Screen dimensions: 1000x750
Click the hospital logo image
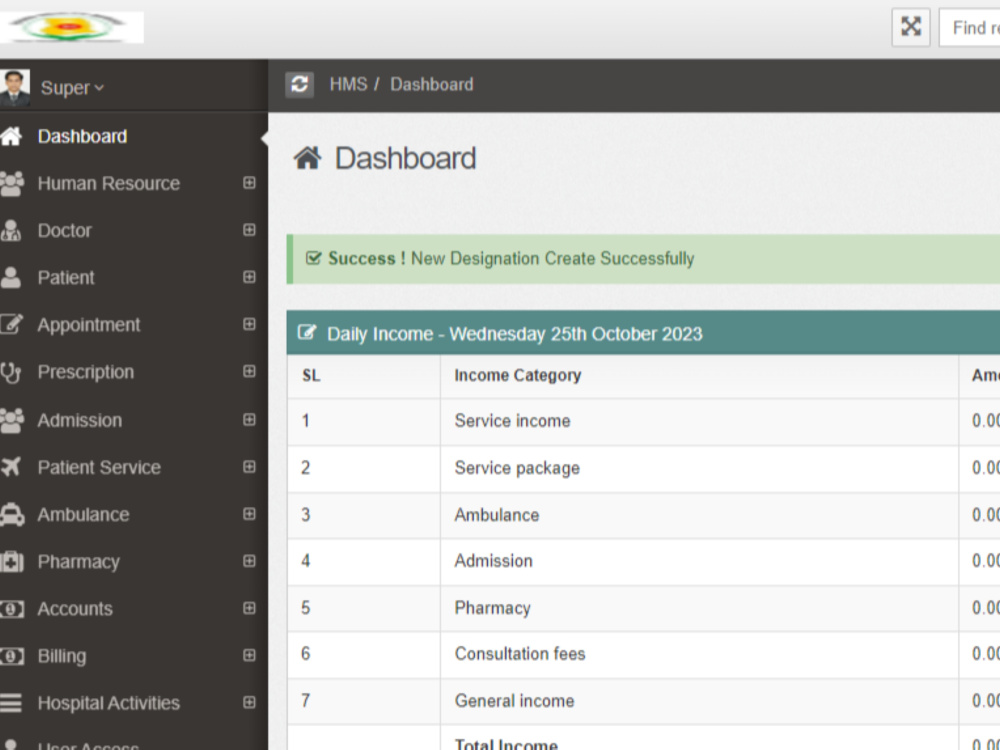tap(70, 27)
